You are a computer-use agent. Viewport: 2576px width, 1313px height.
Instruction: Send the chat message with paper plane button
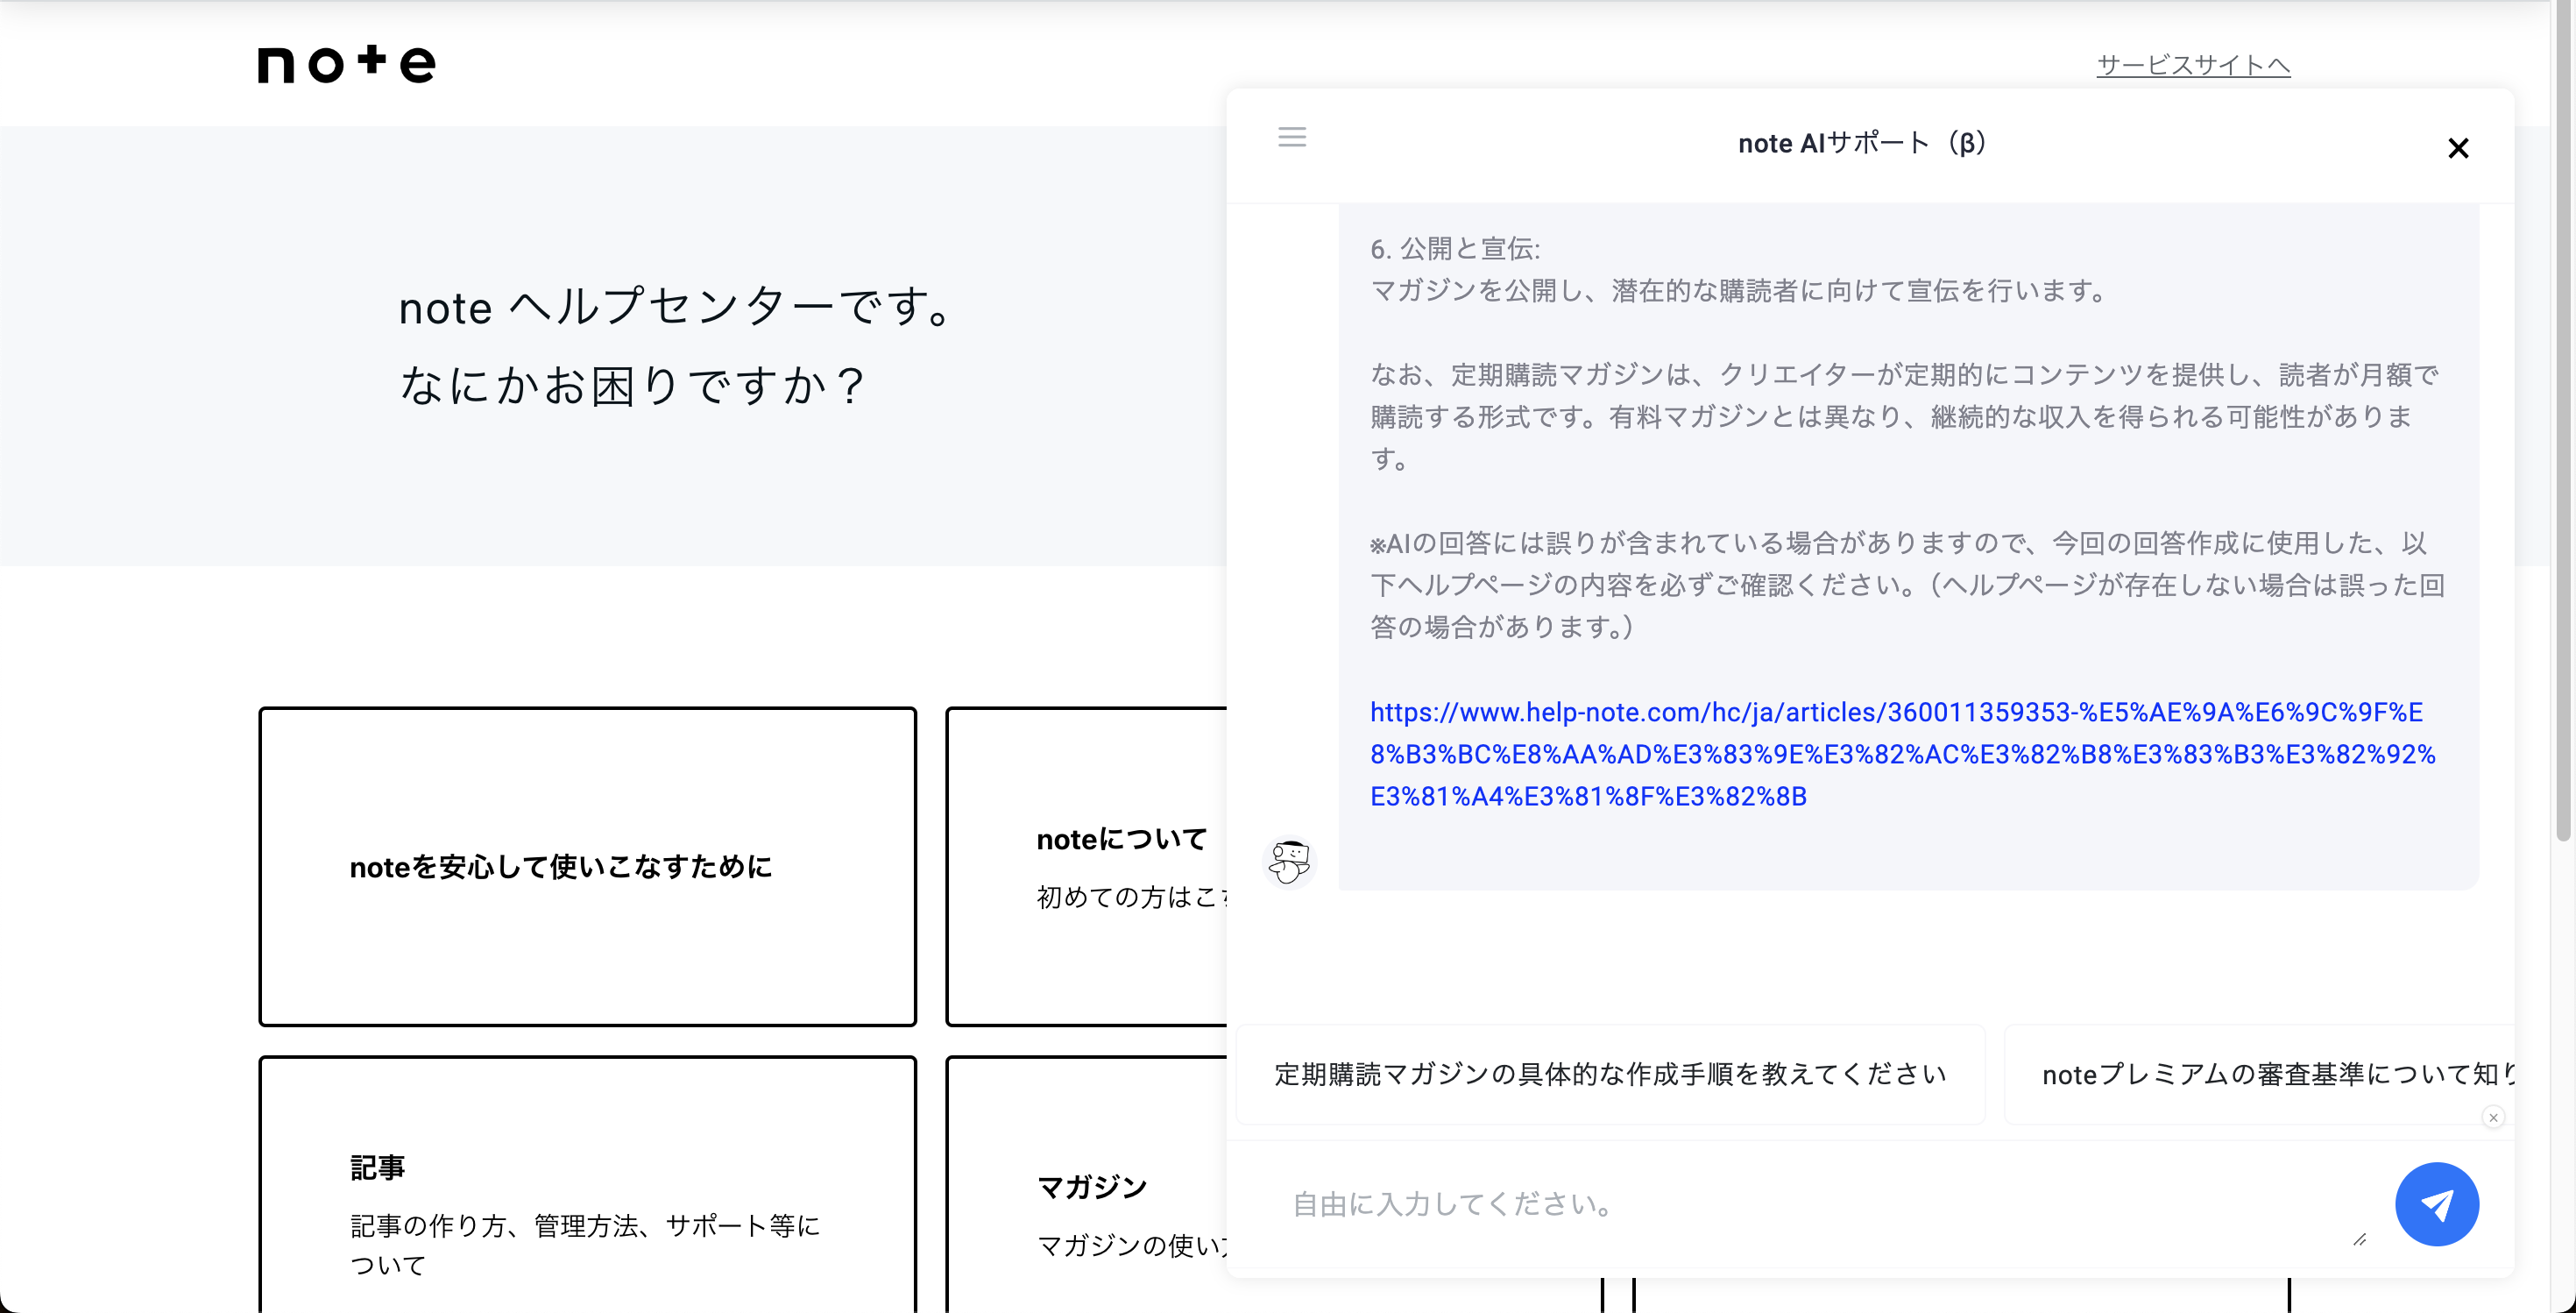(x=2436, y=1203)
